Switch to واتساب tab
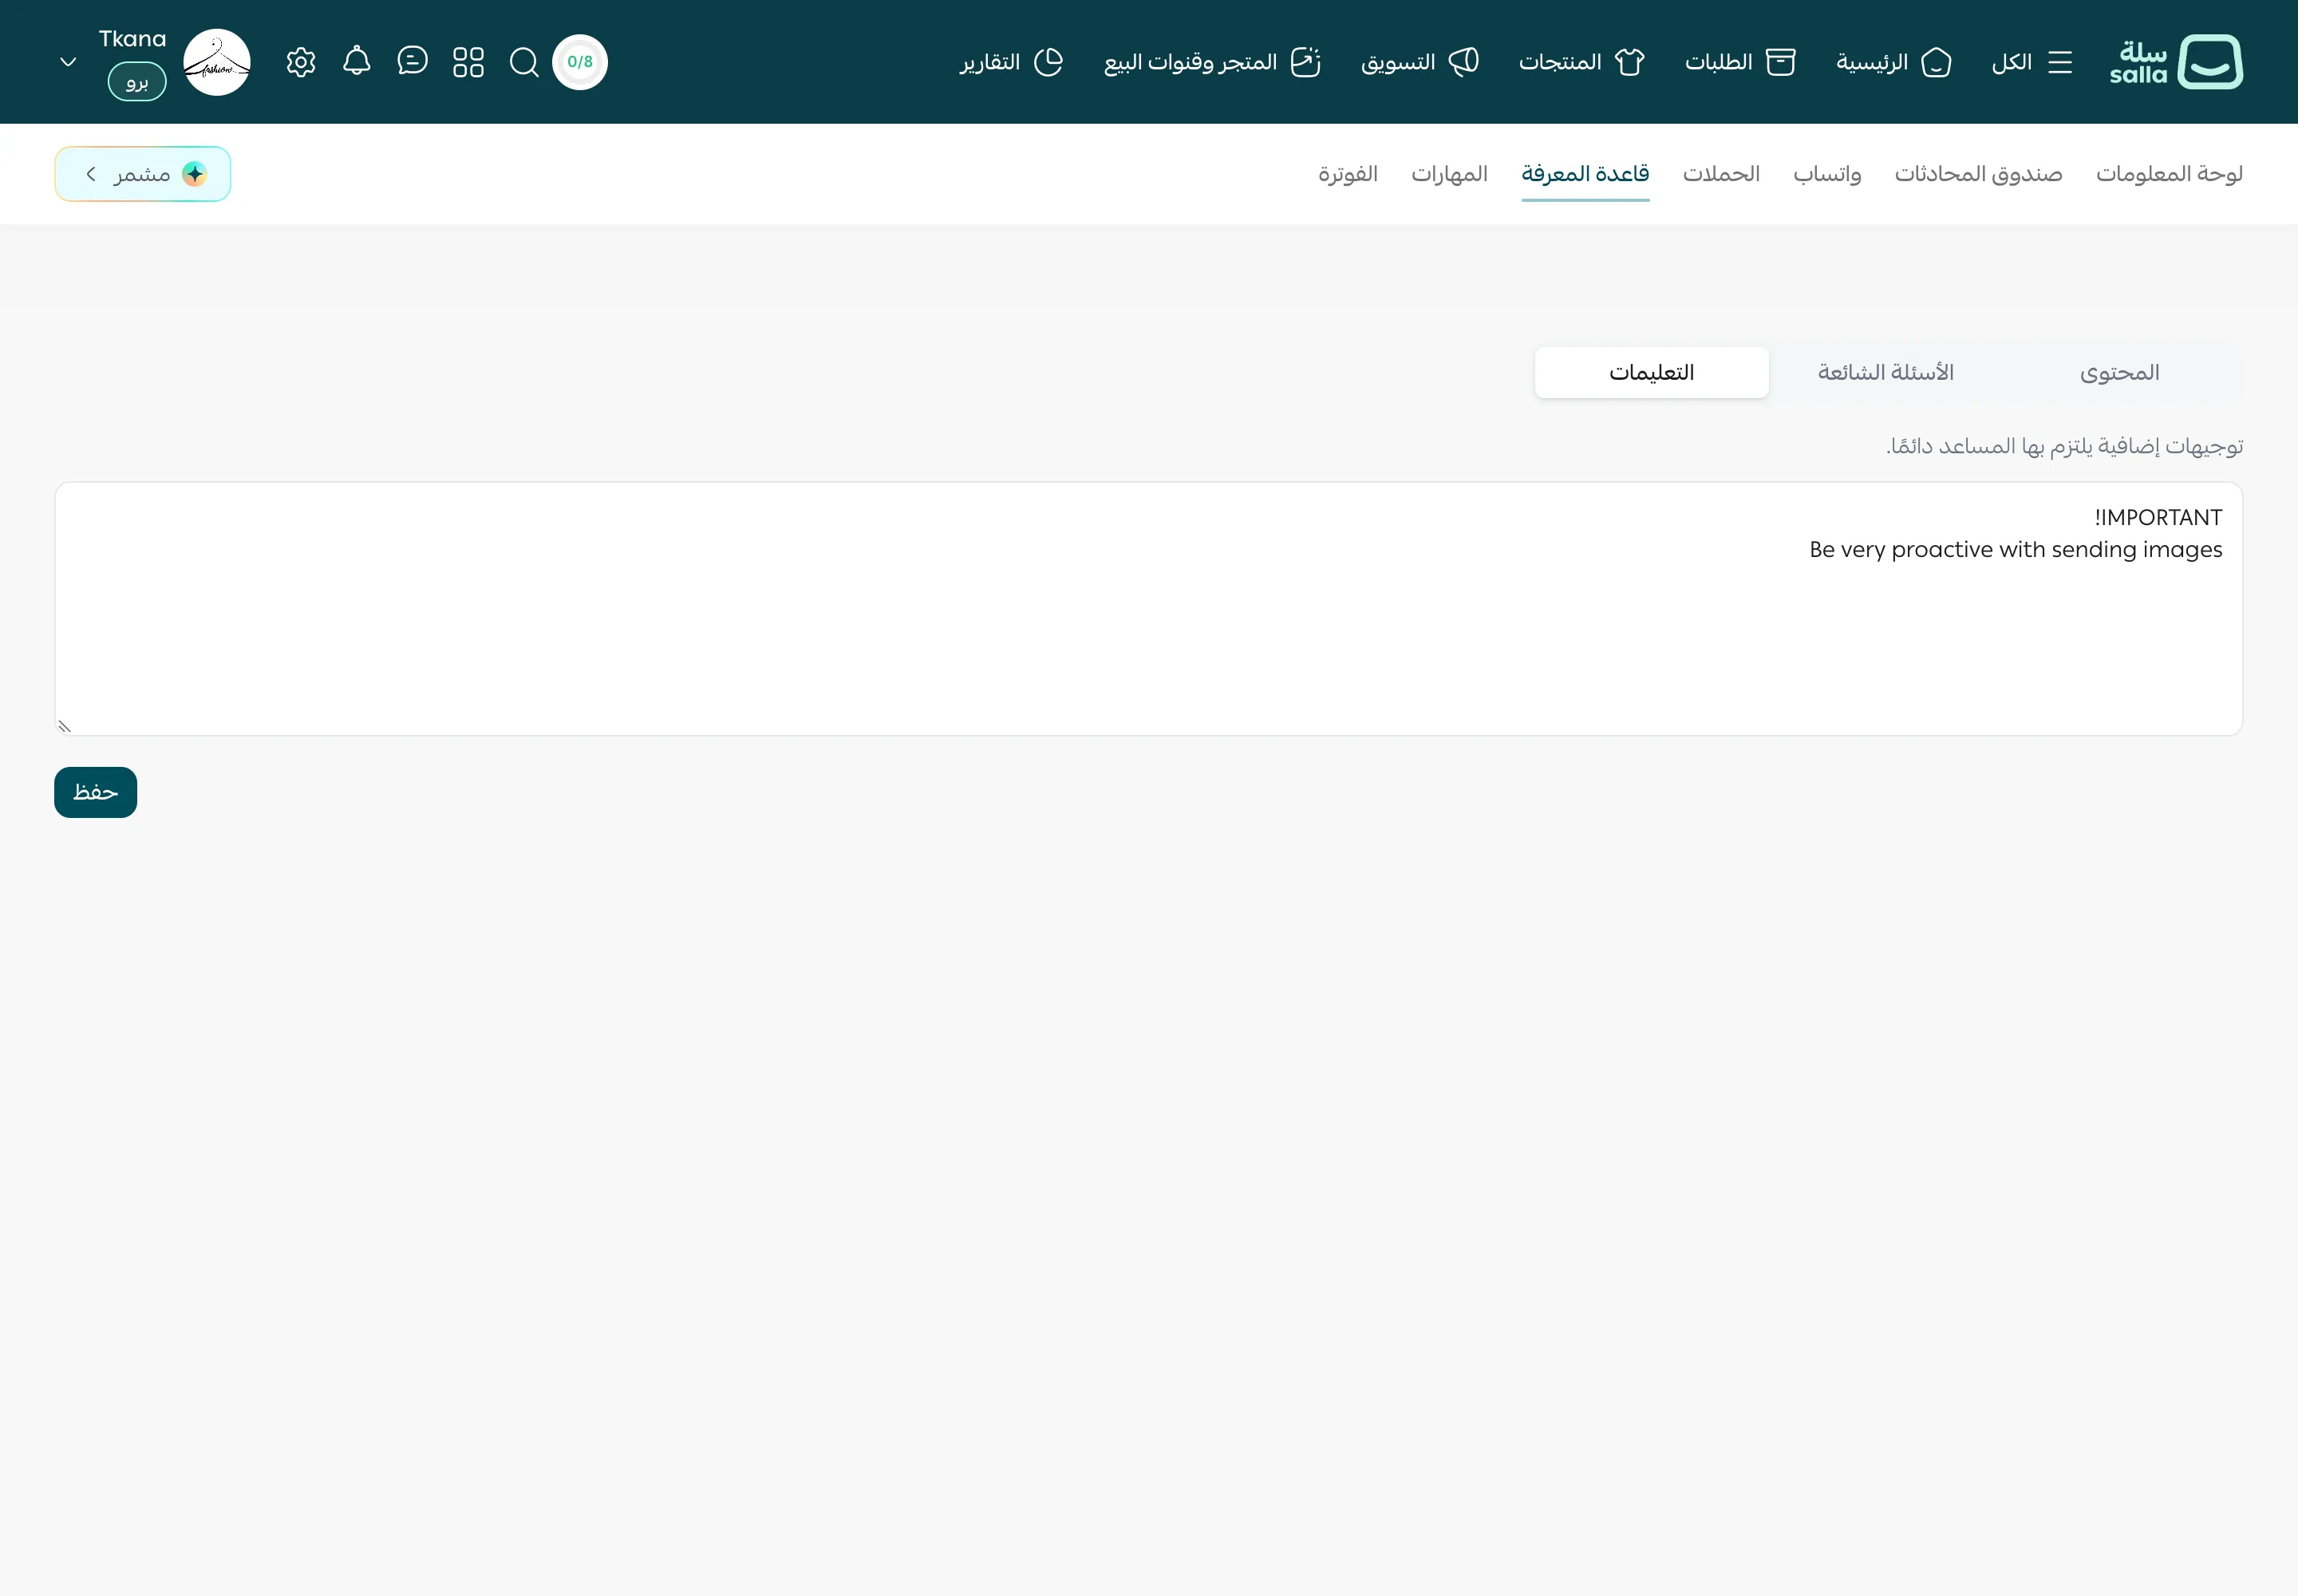Image resolution: width=2298 pixels, height=1596 pixels. [x=1827, y=174]
